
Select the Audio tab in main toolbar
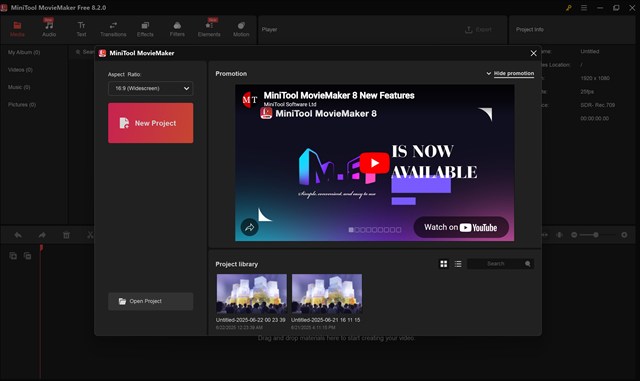pyautogui.click(x=49, y=29)
